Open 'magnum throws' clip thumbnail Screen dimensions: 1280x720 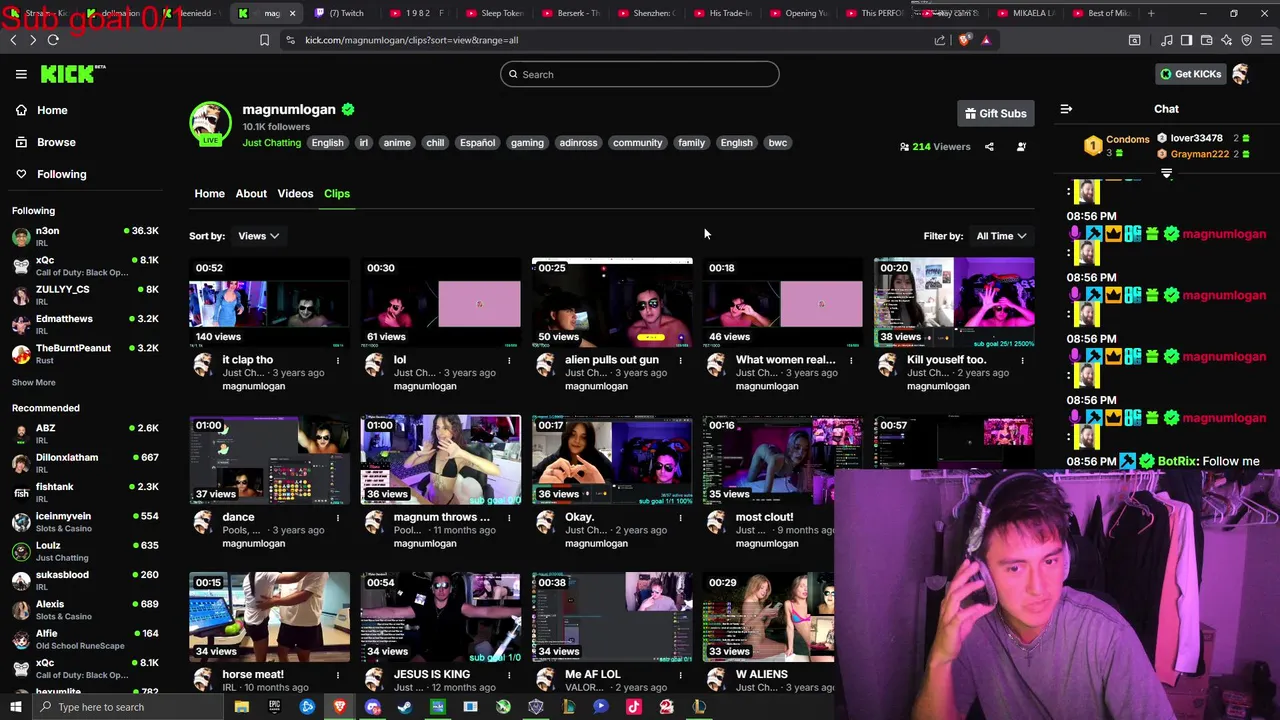pos(440,459)
